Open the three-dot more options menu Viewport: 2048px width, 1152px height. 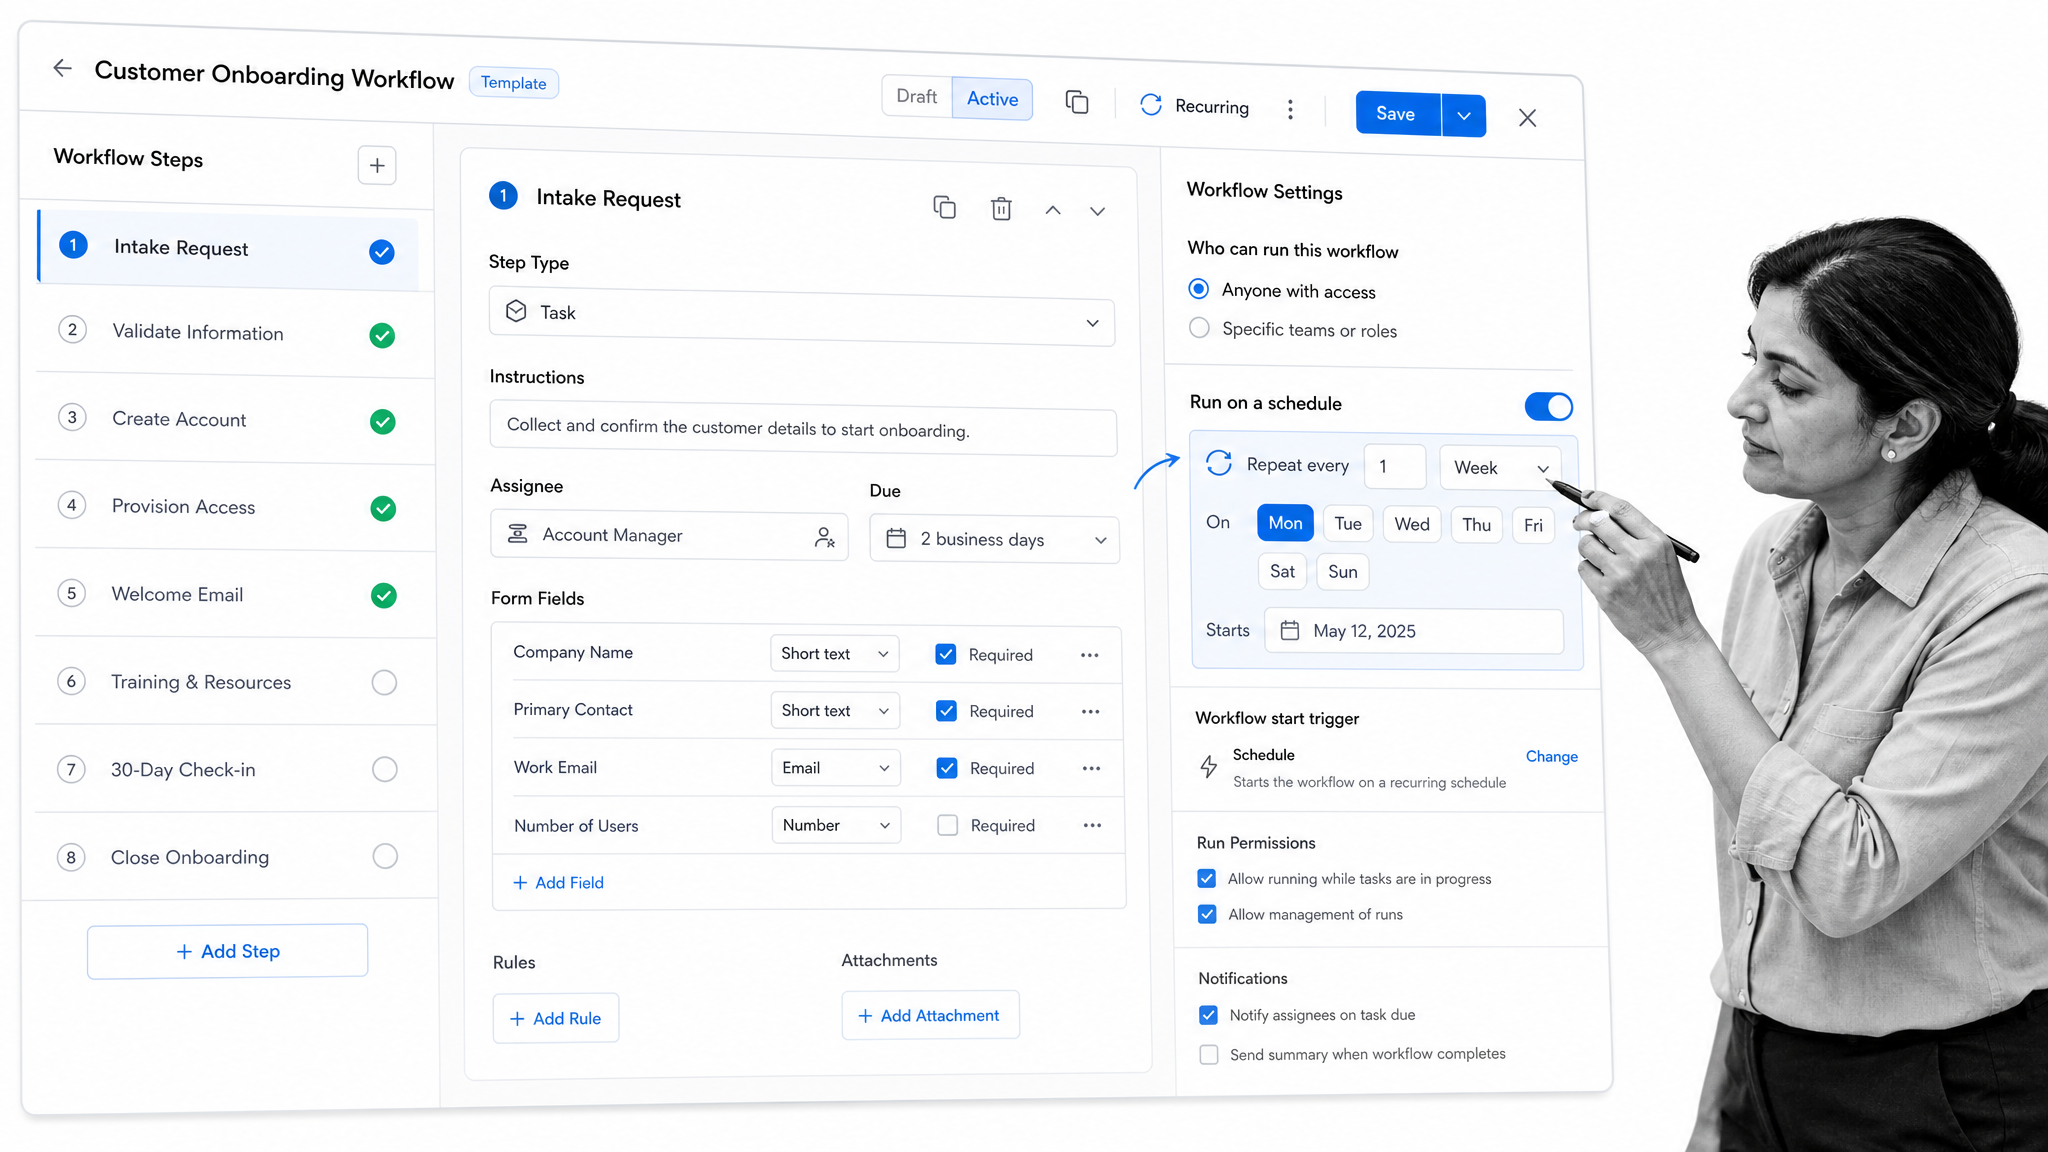point(1290,110)
